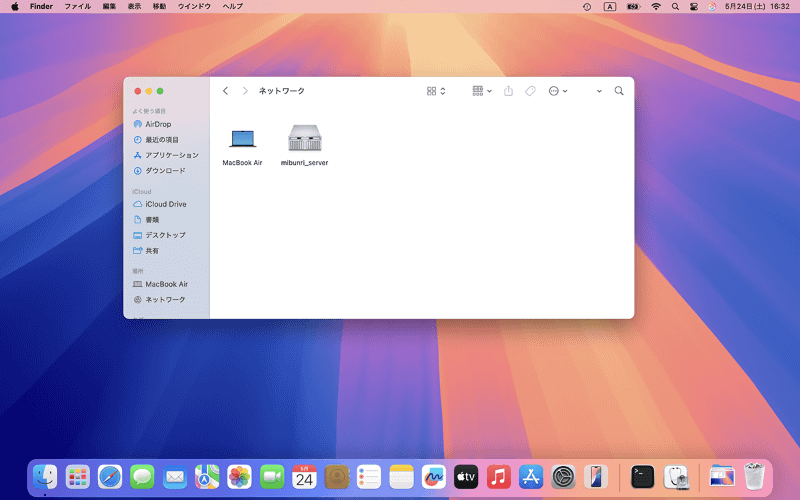Open Apple TV from the Dock
The image size is (800, 500).
466,478
